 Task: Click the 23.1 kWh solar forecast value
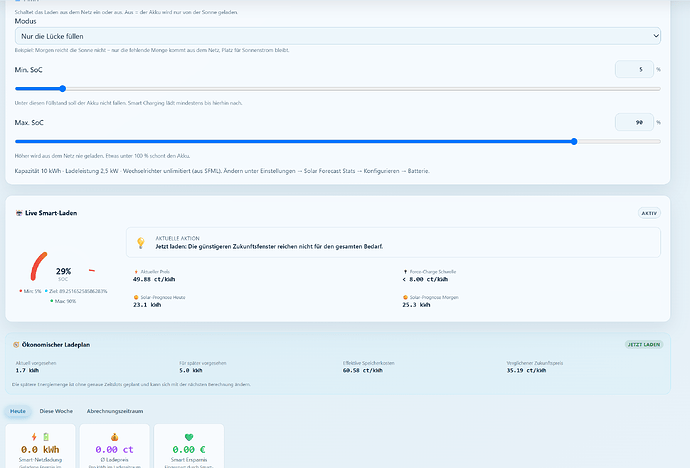point(147,305)
